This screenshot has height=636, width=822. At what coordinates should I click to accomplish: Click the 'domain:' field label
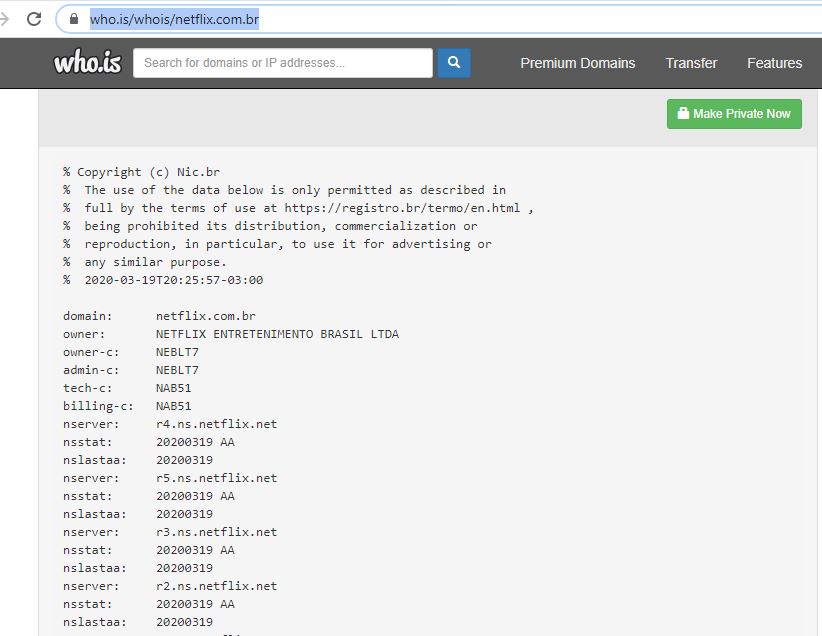[88, 316]
